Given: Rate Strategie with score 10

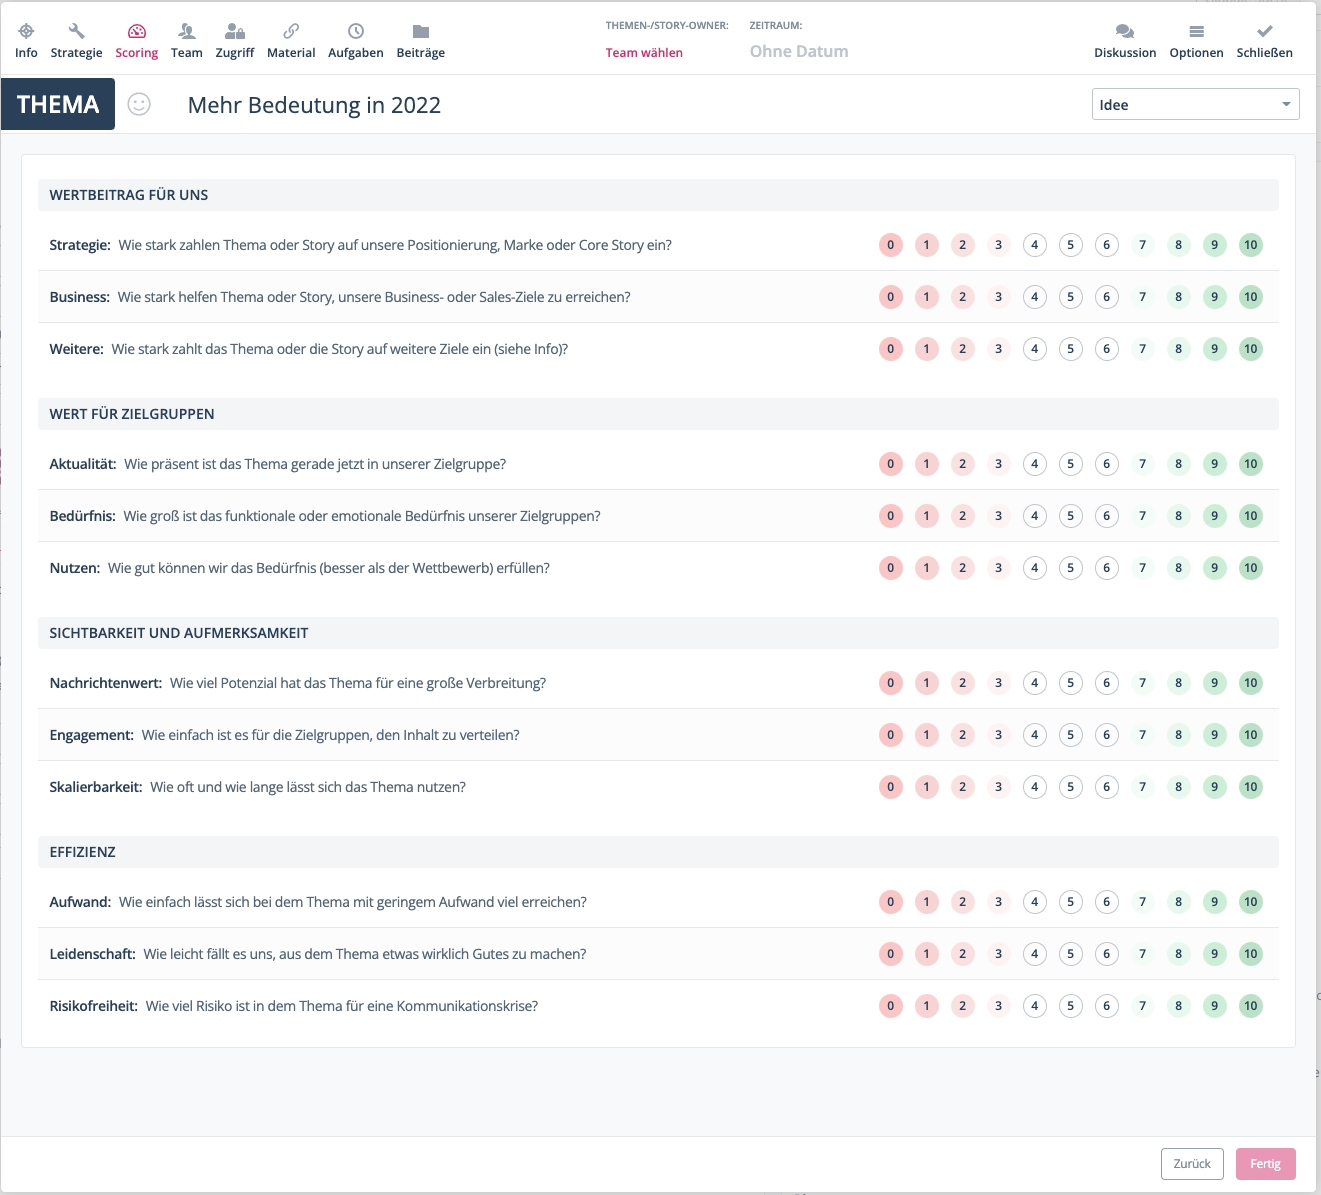Looking at the screenshot, I should 1250,245.
